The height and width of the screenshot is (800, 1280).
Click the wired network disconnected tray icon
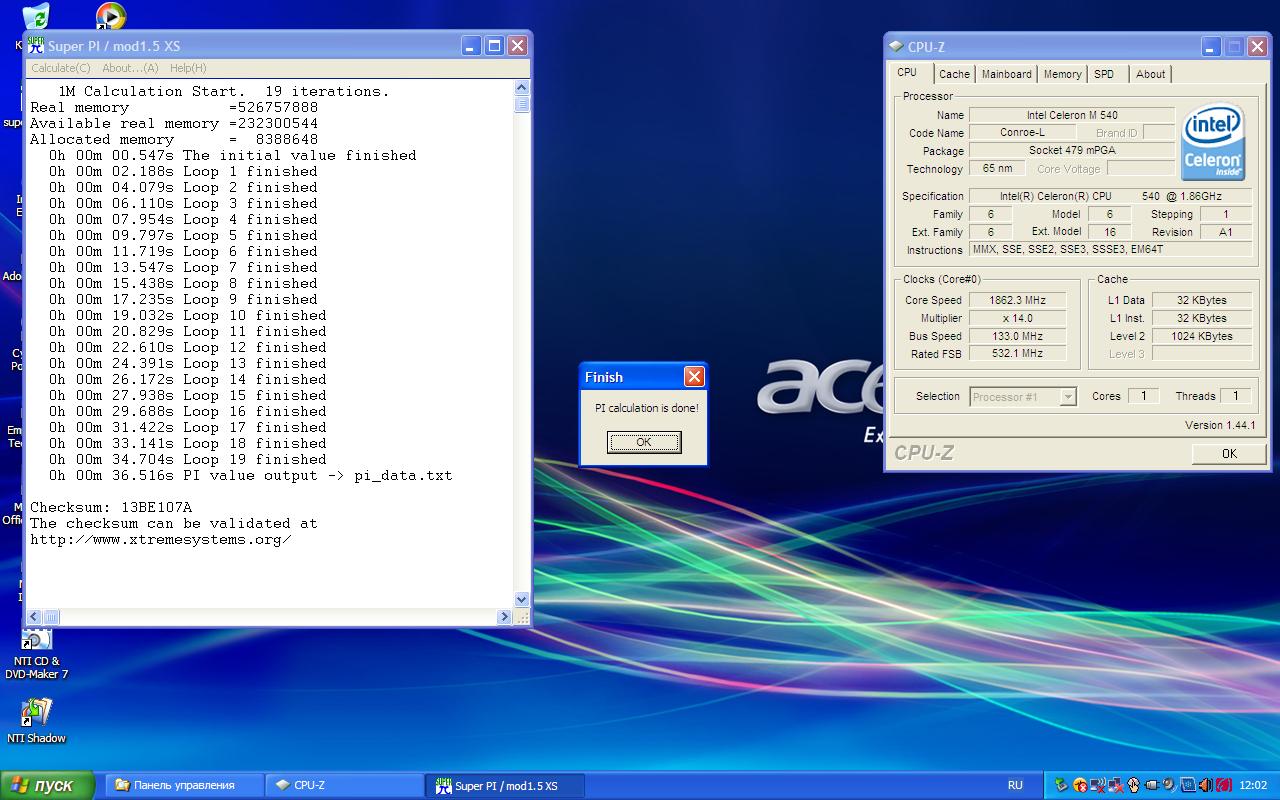tap(1115, 785)
